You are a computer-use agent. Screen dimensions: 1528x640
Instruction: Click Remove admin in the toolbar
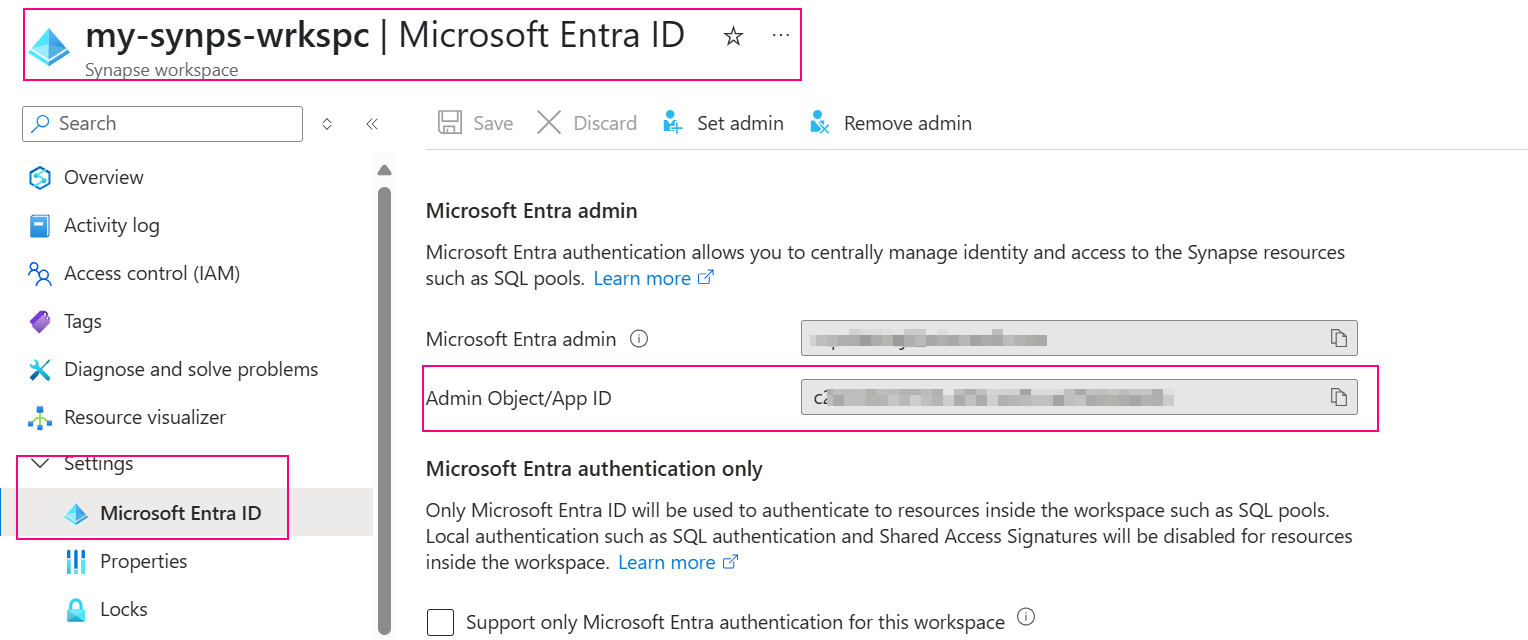tap(890, 123)
